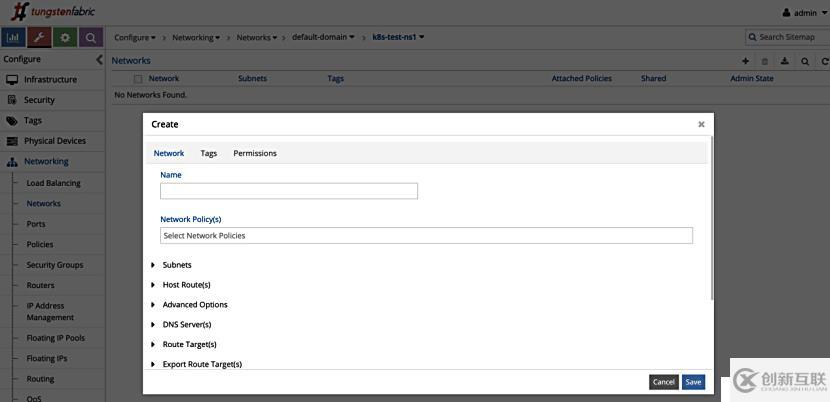Click the Subnets column header
830x402 pixels.
(x=252, y=78)
